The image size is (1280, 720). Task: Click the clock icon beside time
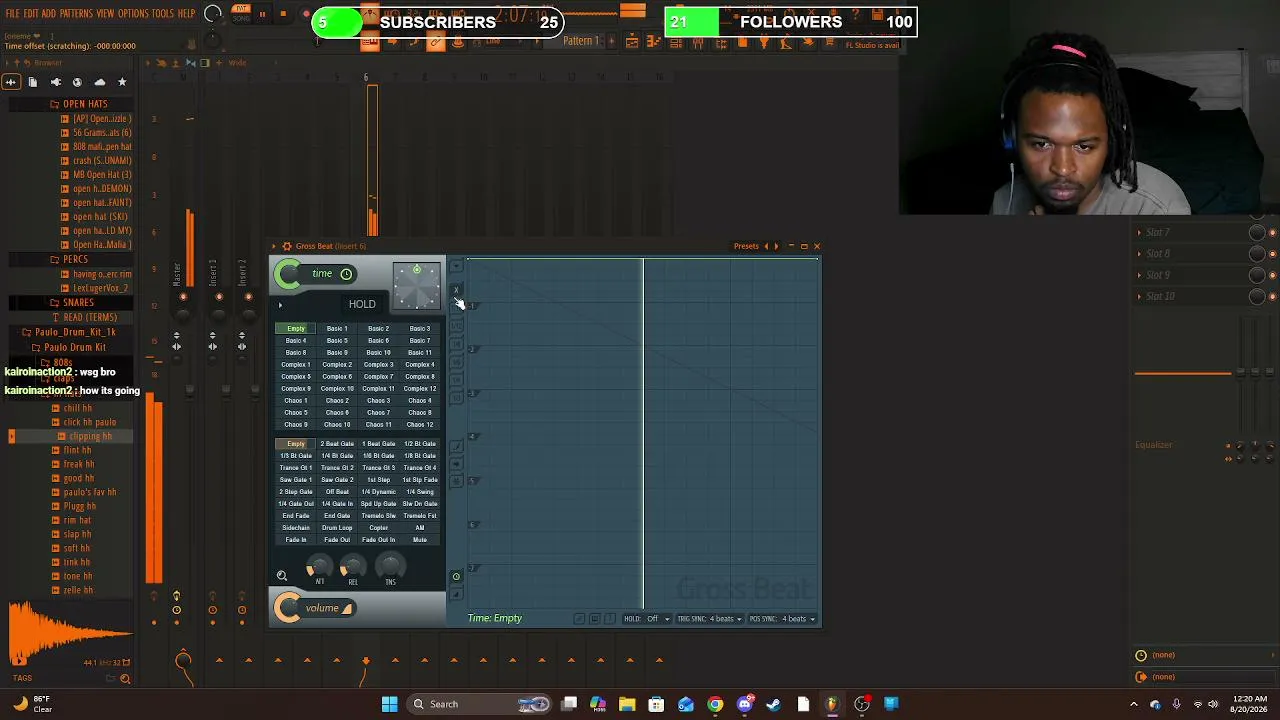pyautogui.click(x=346, y=274)
